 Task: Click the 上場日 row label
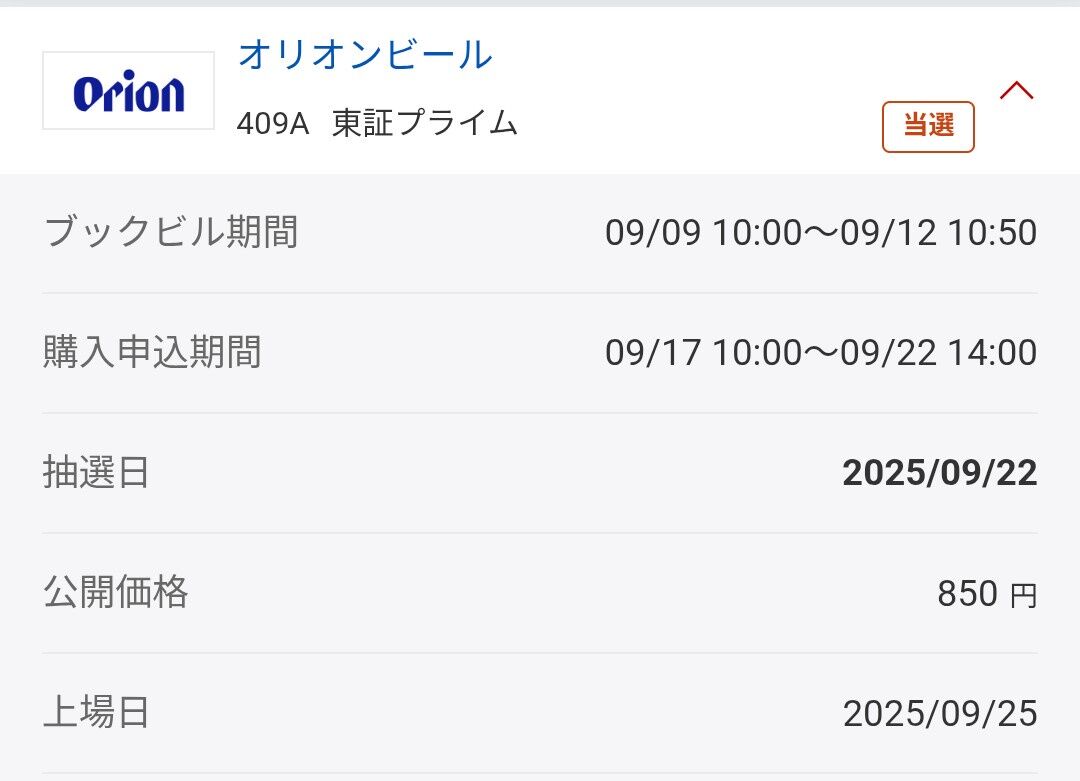pyautogui.click(x=96, y=712)
